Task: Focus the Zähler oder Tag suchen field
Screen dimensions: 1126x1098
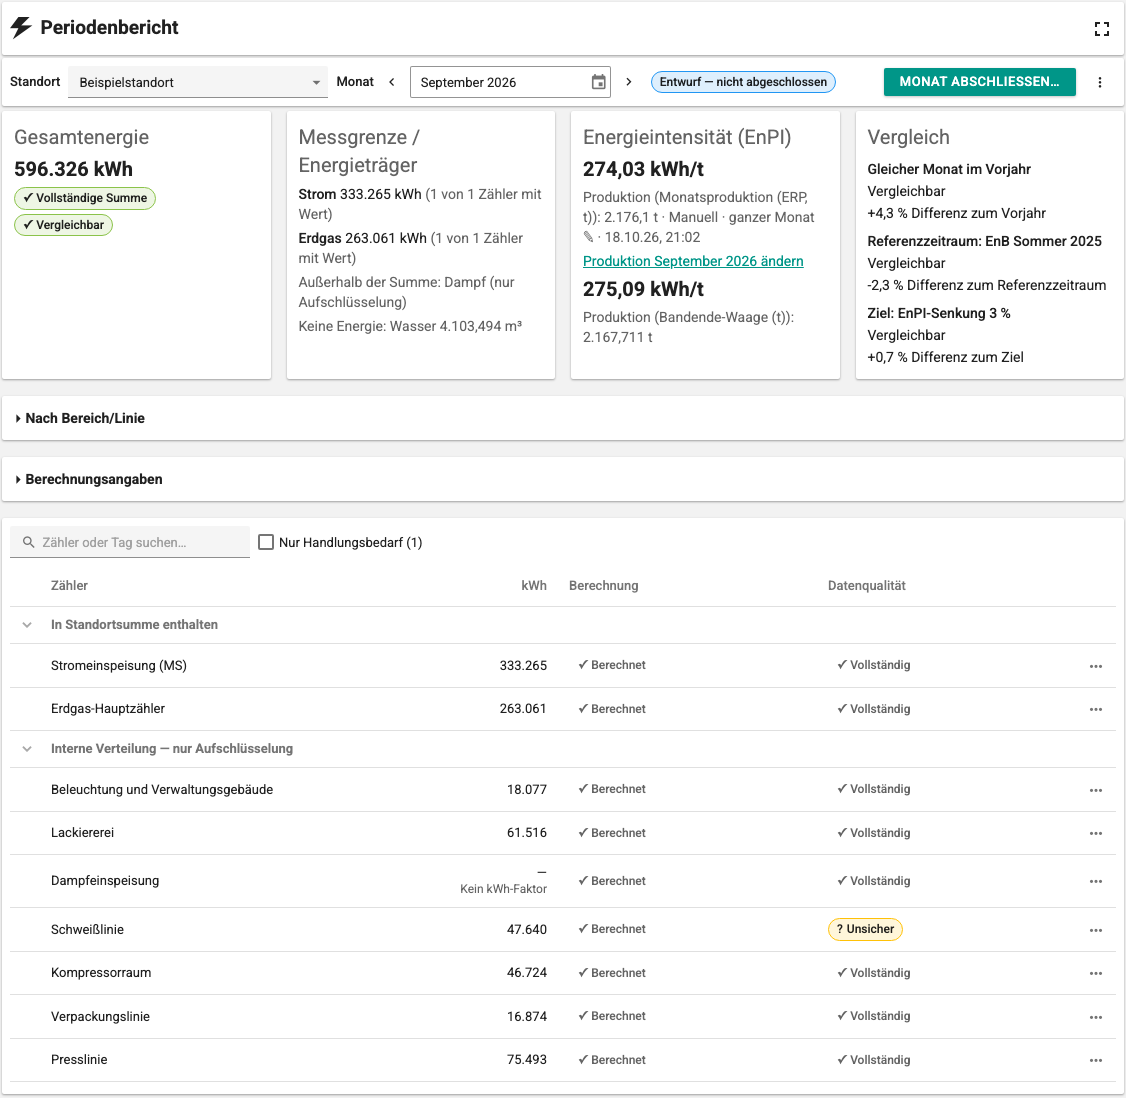Action: tap(130, 542)
